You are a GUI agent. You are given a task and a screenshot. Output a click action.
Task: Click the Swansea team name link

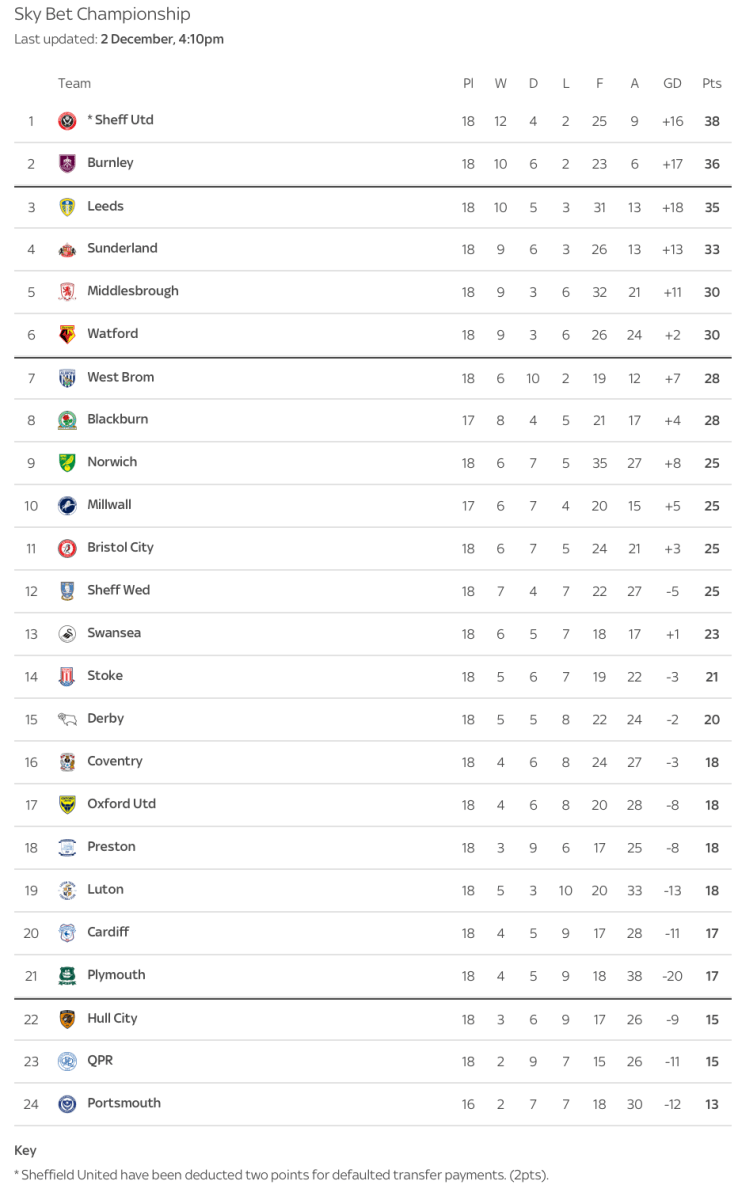(x=113, y=633)
